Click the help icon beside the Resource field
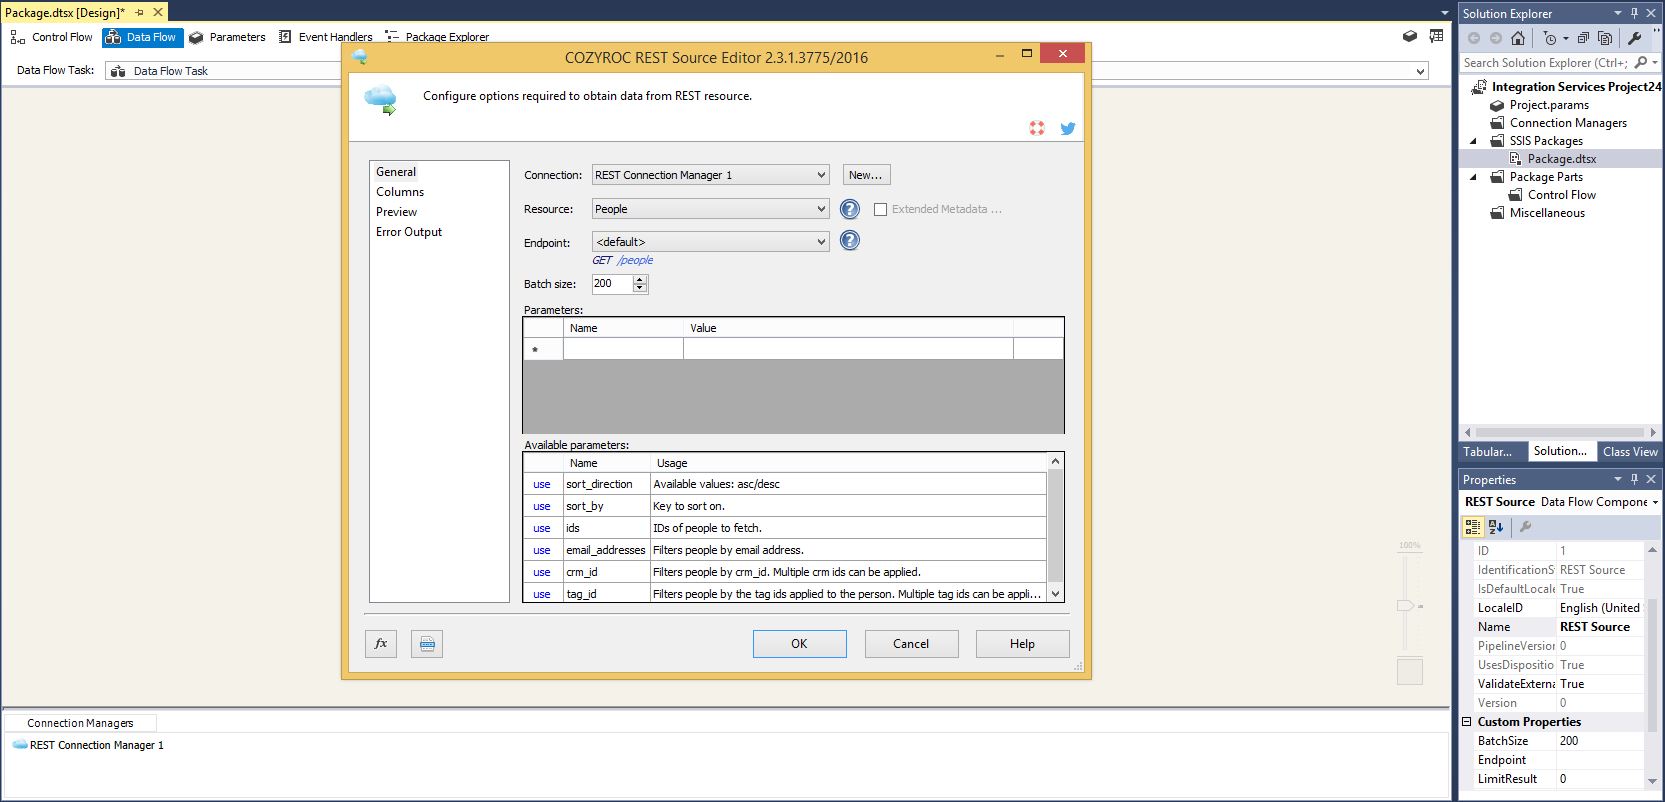1665x802 pixels. [x=849, y=209]
